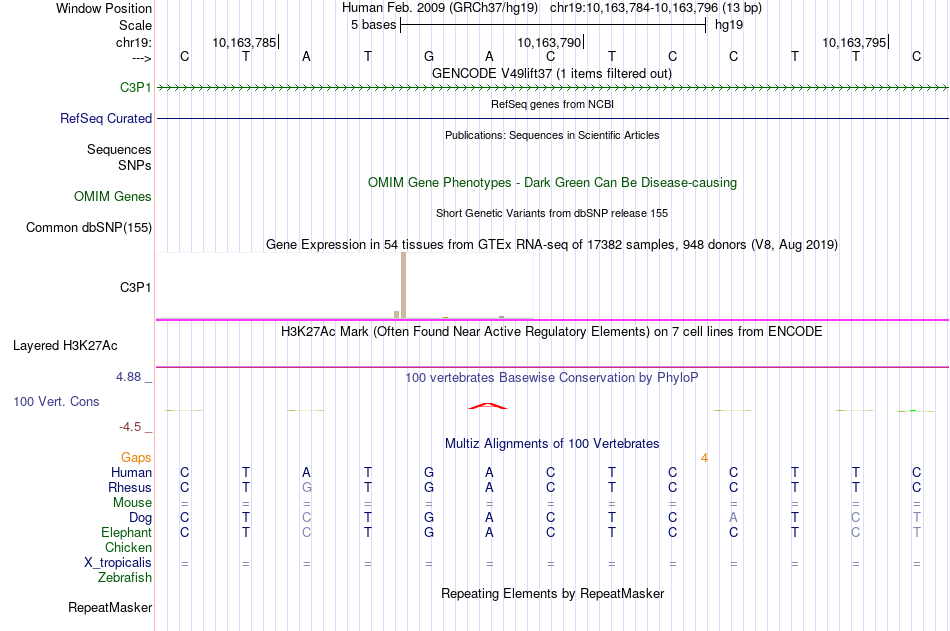Open Gene Expression in 54 tissues title
Image resolution: width=950 pixels, height=631 pixels.
pyautogui.click(x=552, y=244)
